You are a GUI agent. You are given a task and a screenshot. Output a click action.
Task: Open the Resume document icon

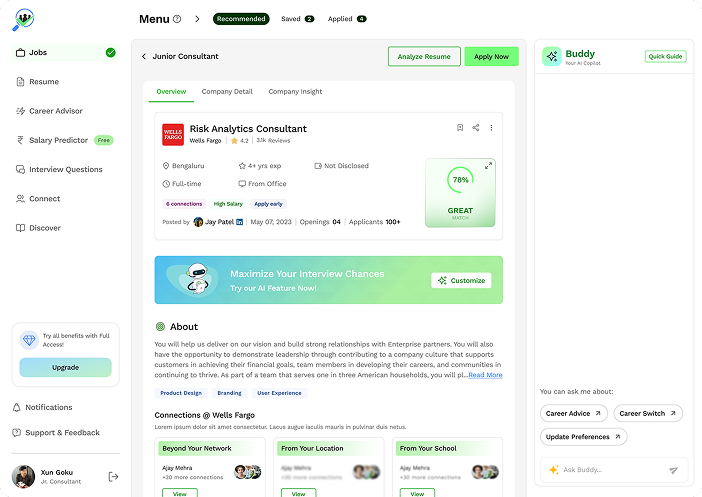coord(20,81)
